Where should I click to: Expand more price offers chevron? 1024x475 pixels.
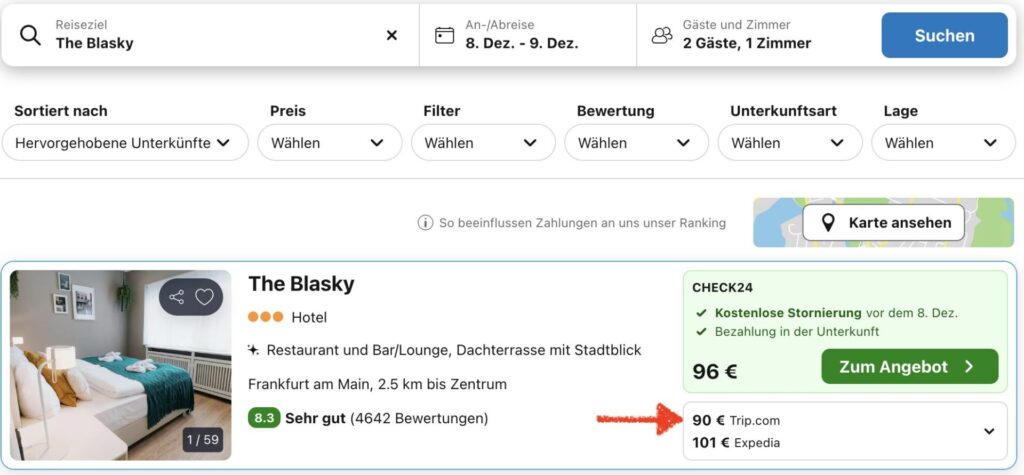point(989,431)
